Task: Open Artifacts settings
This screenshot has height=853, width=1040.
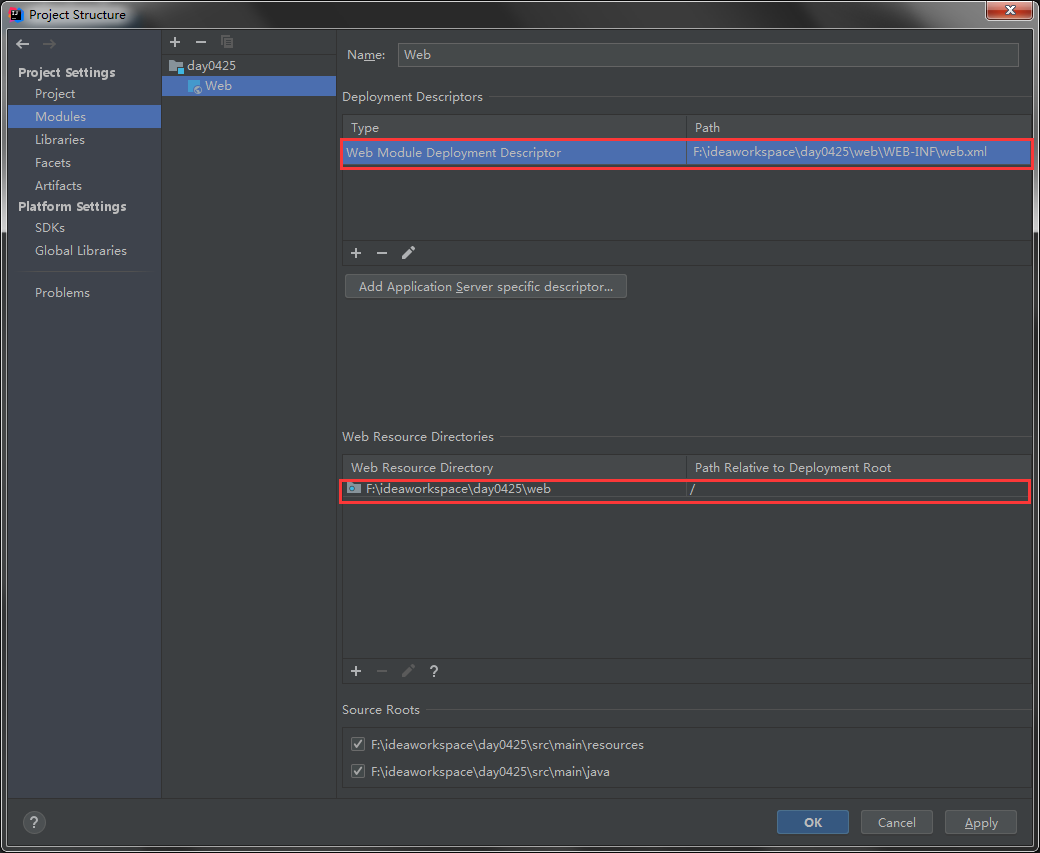Action: pyautogui.click(x=58, y=186)
